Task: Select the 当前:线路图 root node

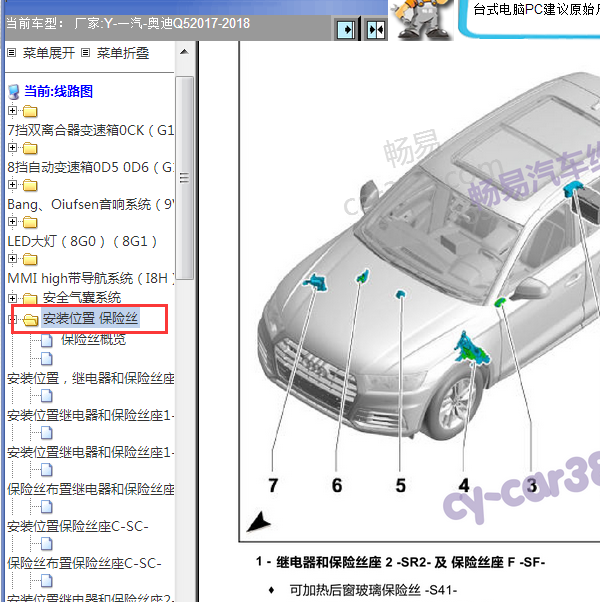Action: click(x=58, y=91)
